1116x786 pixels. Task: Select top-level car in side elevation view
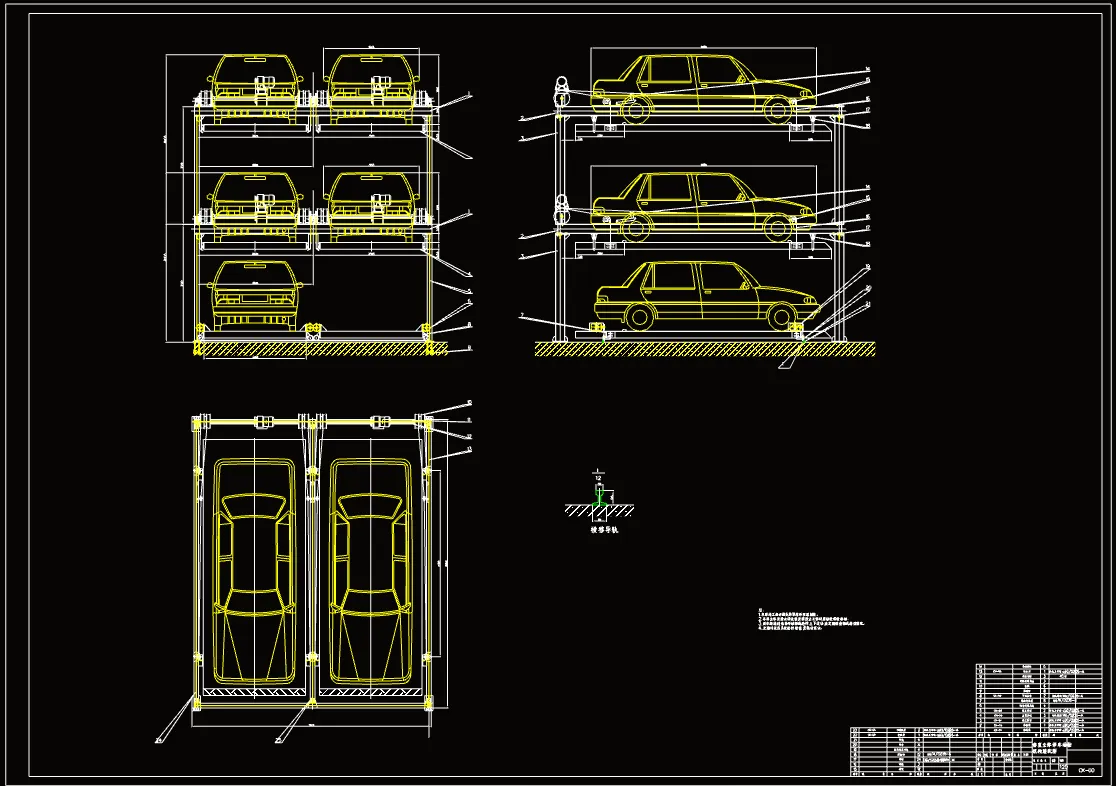[x=703, y=88]
